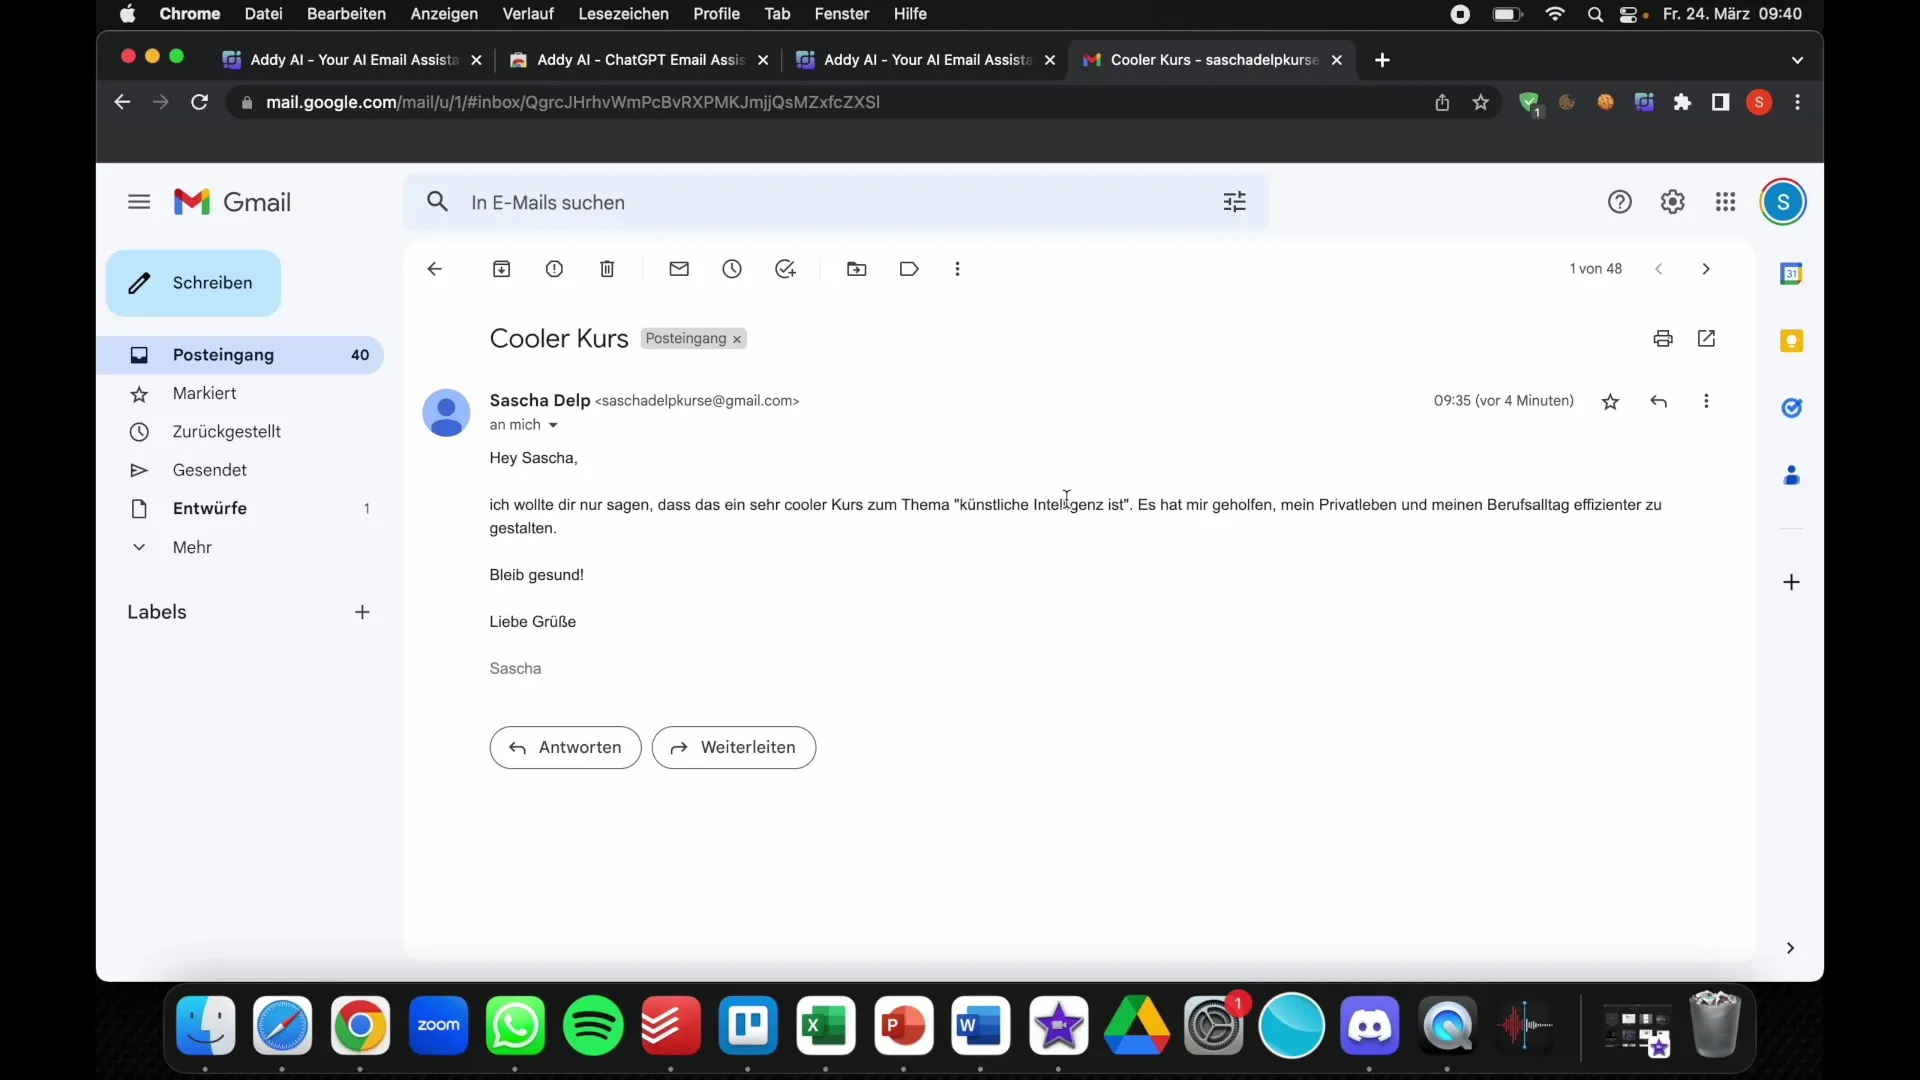This screenshot has width=1920, height=1080.
Task: Expand the email recipient details dropdown
Action: click(x=554, y=425)
